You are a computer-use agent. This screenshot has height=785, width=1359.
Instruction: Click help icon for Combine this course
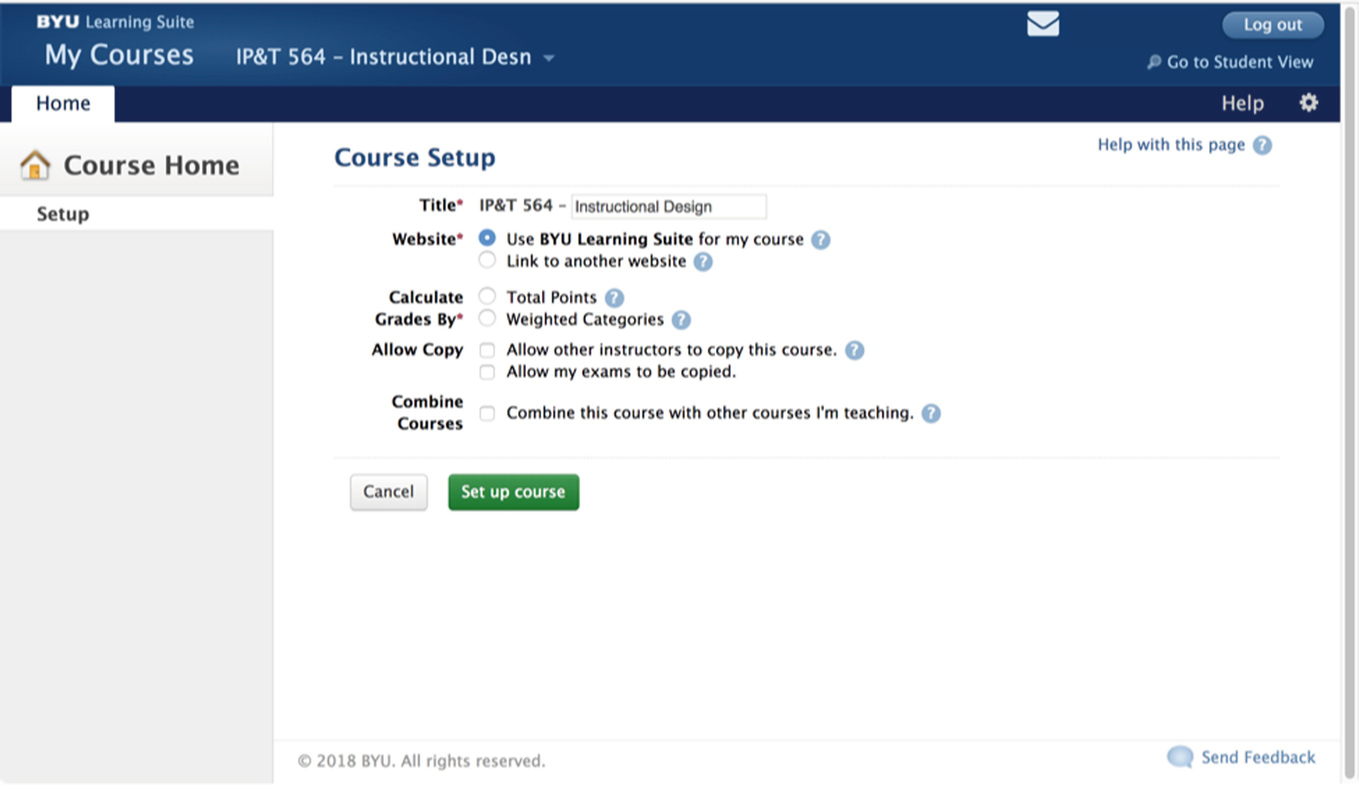pyautogui.click(x=931, y=413)
